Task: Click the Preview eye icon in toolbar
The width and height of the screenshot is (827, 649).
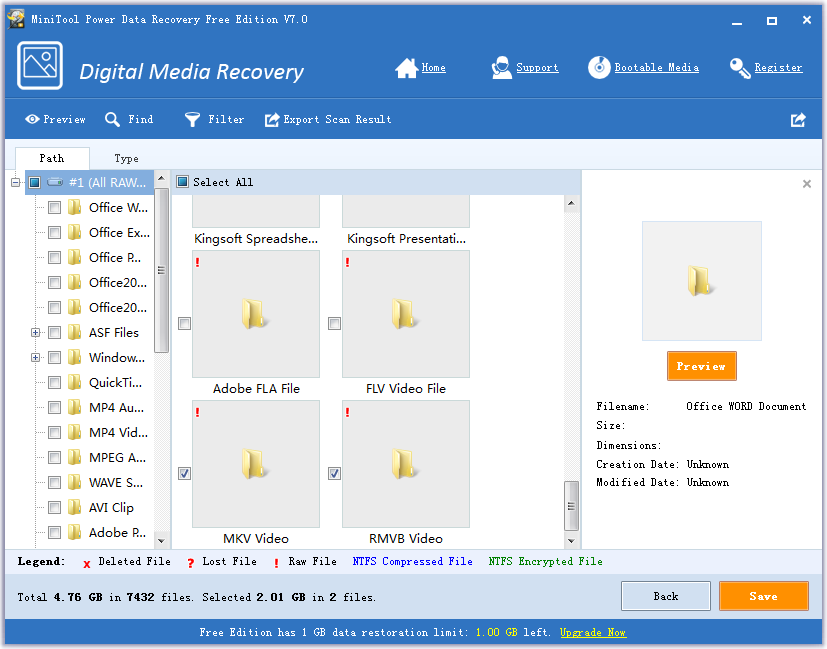Action: pos(32,119)
